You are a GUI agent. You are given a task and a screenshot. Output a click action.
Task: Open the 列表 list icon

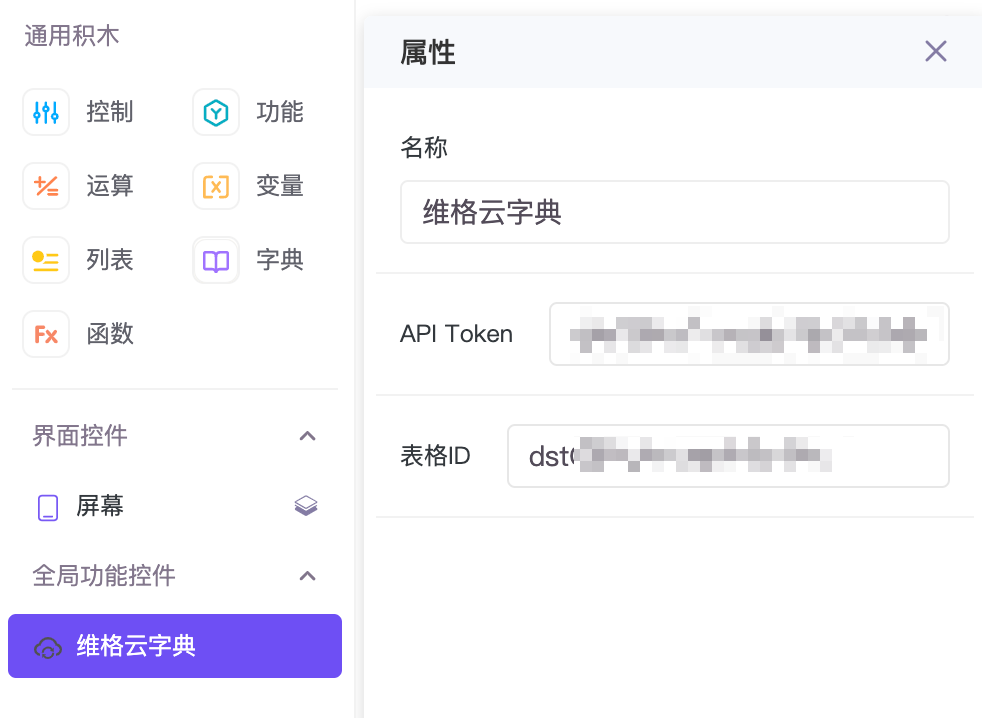pyautogui.click(x=46, y=260)
